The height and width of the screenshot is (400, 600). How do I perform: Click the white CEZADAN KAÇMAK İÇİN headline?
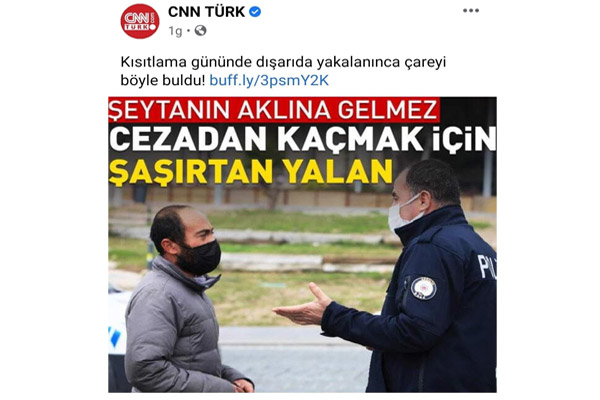click(x=303, y=139)
